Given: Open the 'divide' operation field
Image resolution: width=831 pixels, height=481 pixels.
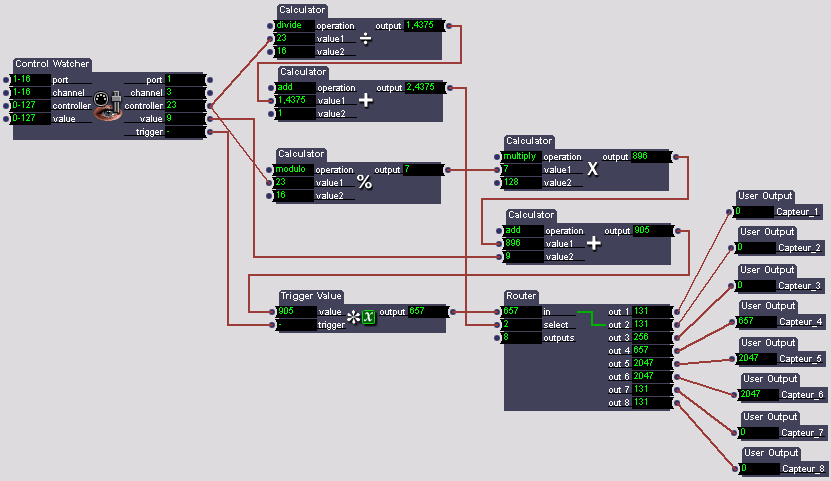Looking at the screenshot, I should click(x=295, y=25).
